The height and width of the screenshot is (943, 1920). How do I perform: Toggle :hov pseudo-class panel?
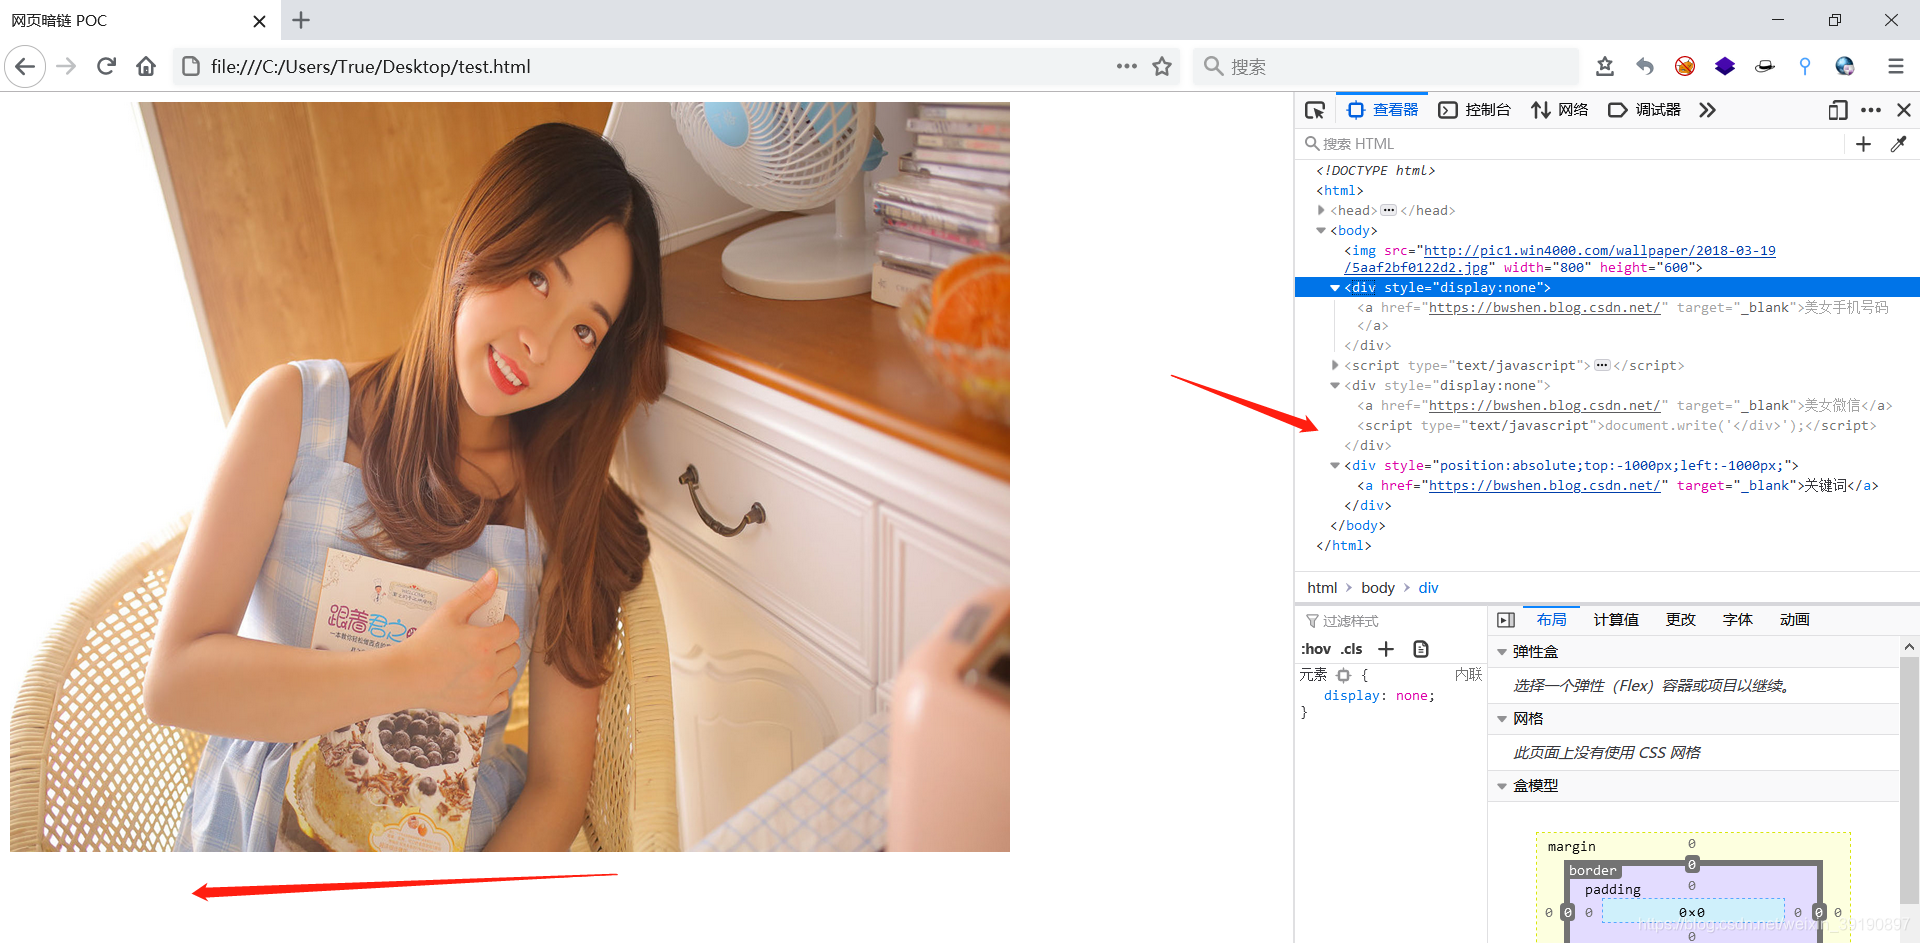click(x=1316, y=649)
